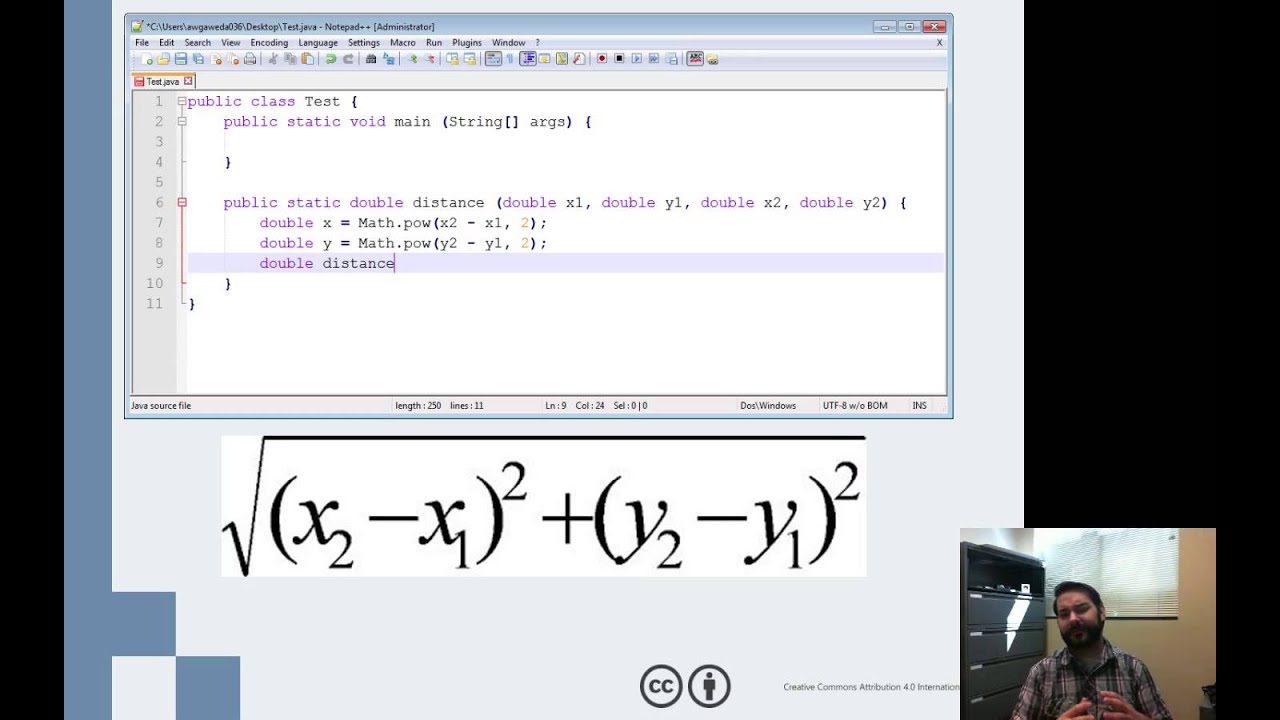The width and height of the screenshot is (1280, 720).
Task: Print the document using printer icon
Action: pyautogui.click(x=250, y=59)
